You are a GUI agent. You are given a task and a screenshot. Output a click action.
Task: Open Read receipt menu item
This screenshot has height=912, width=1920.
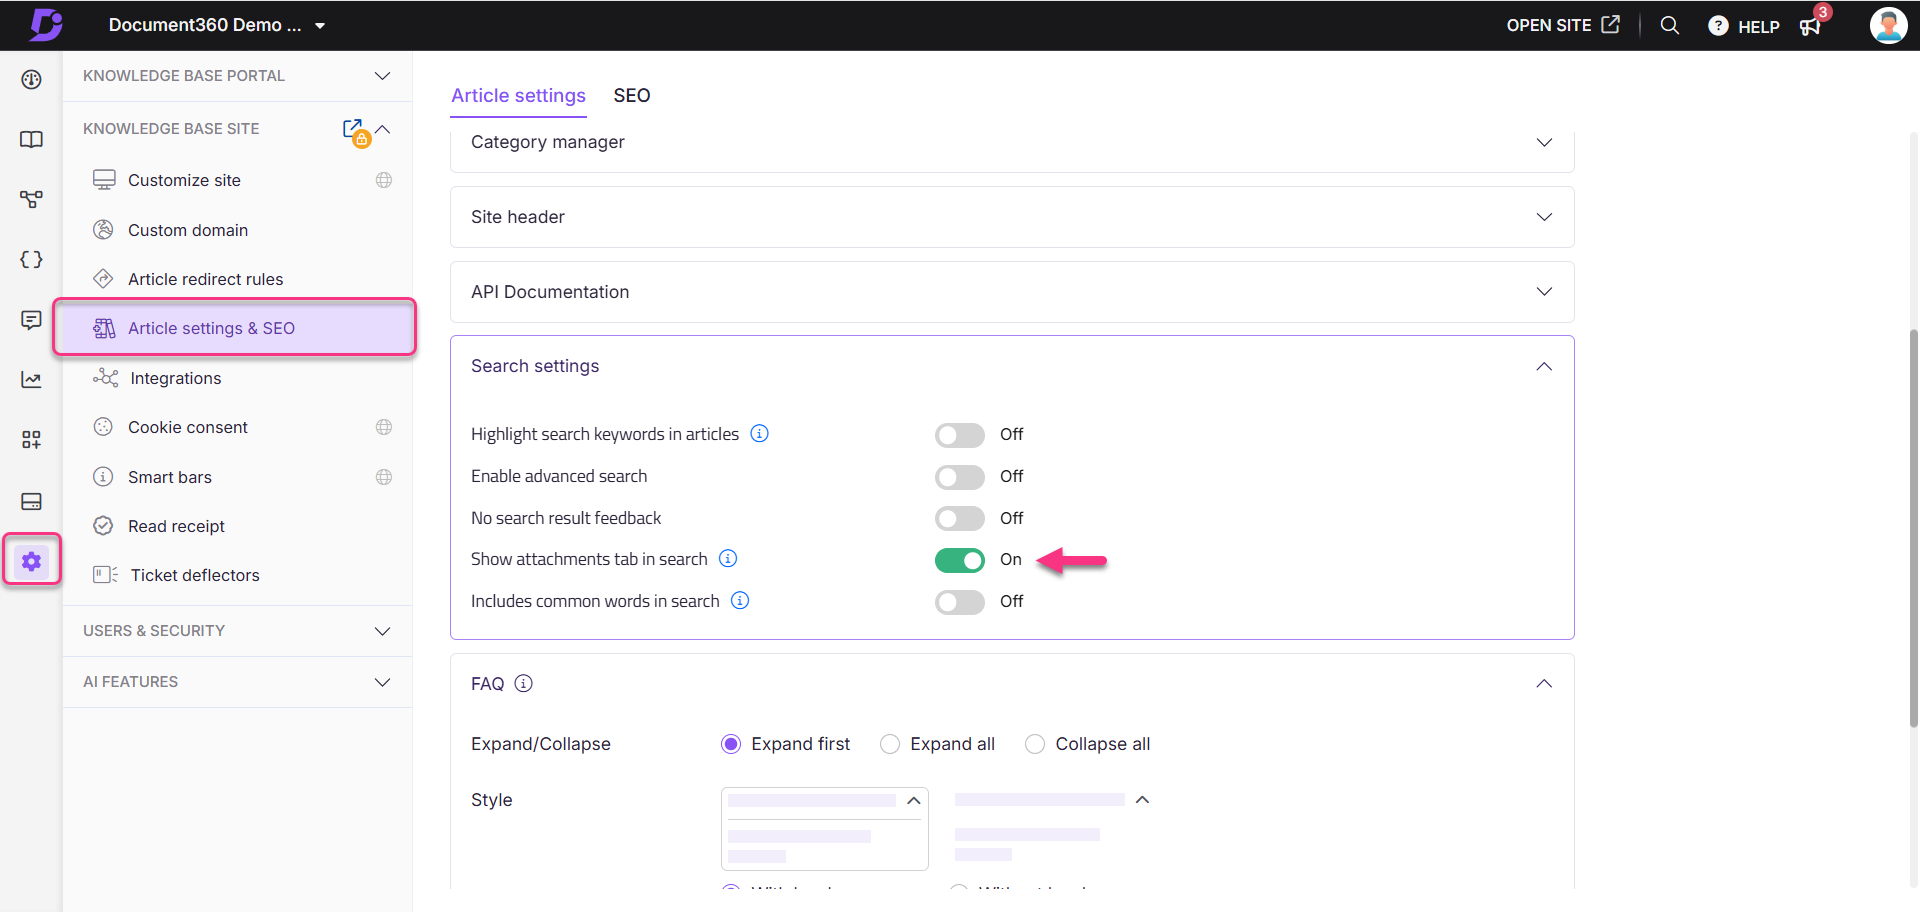tap(237, 526)
